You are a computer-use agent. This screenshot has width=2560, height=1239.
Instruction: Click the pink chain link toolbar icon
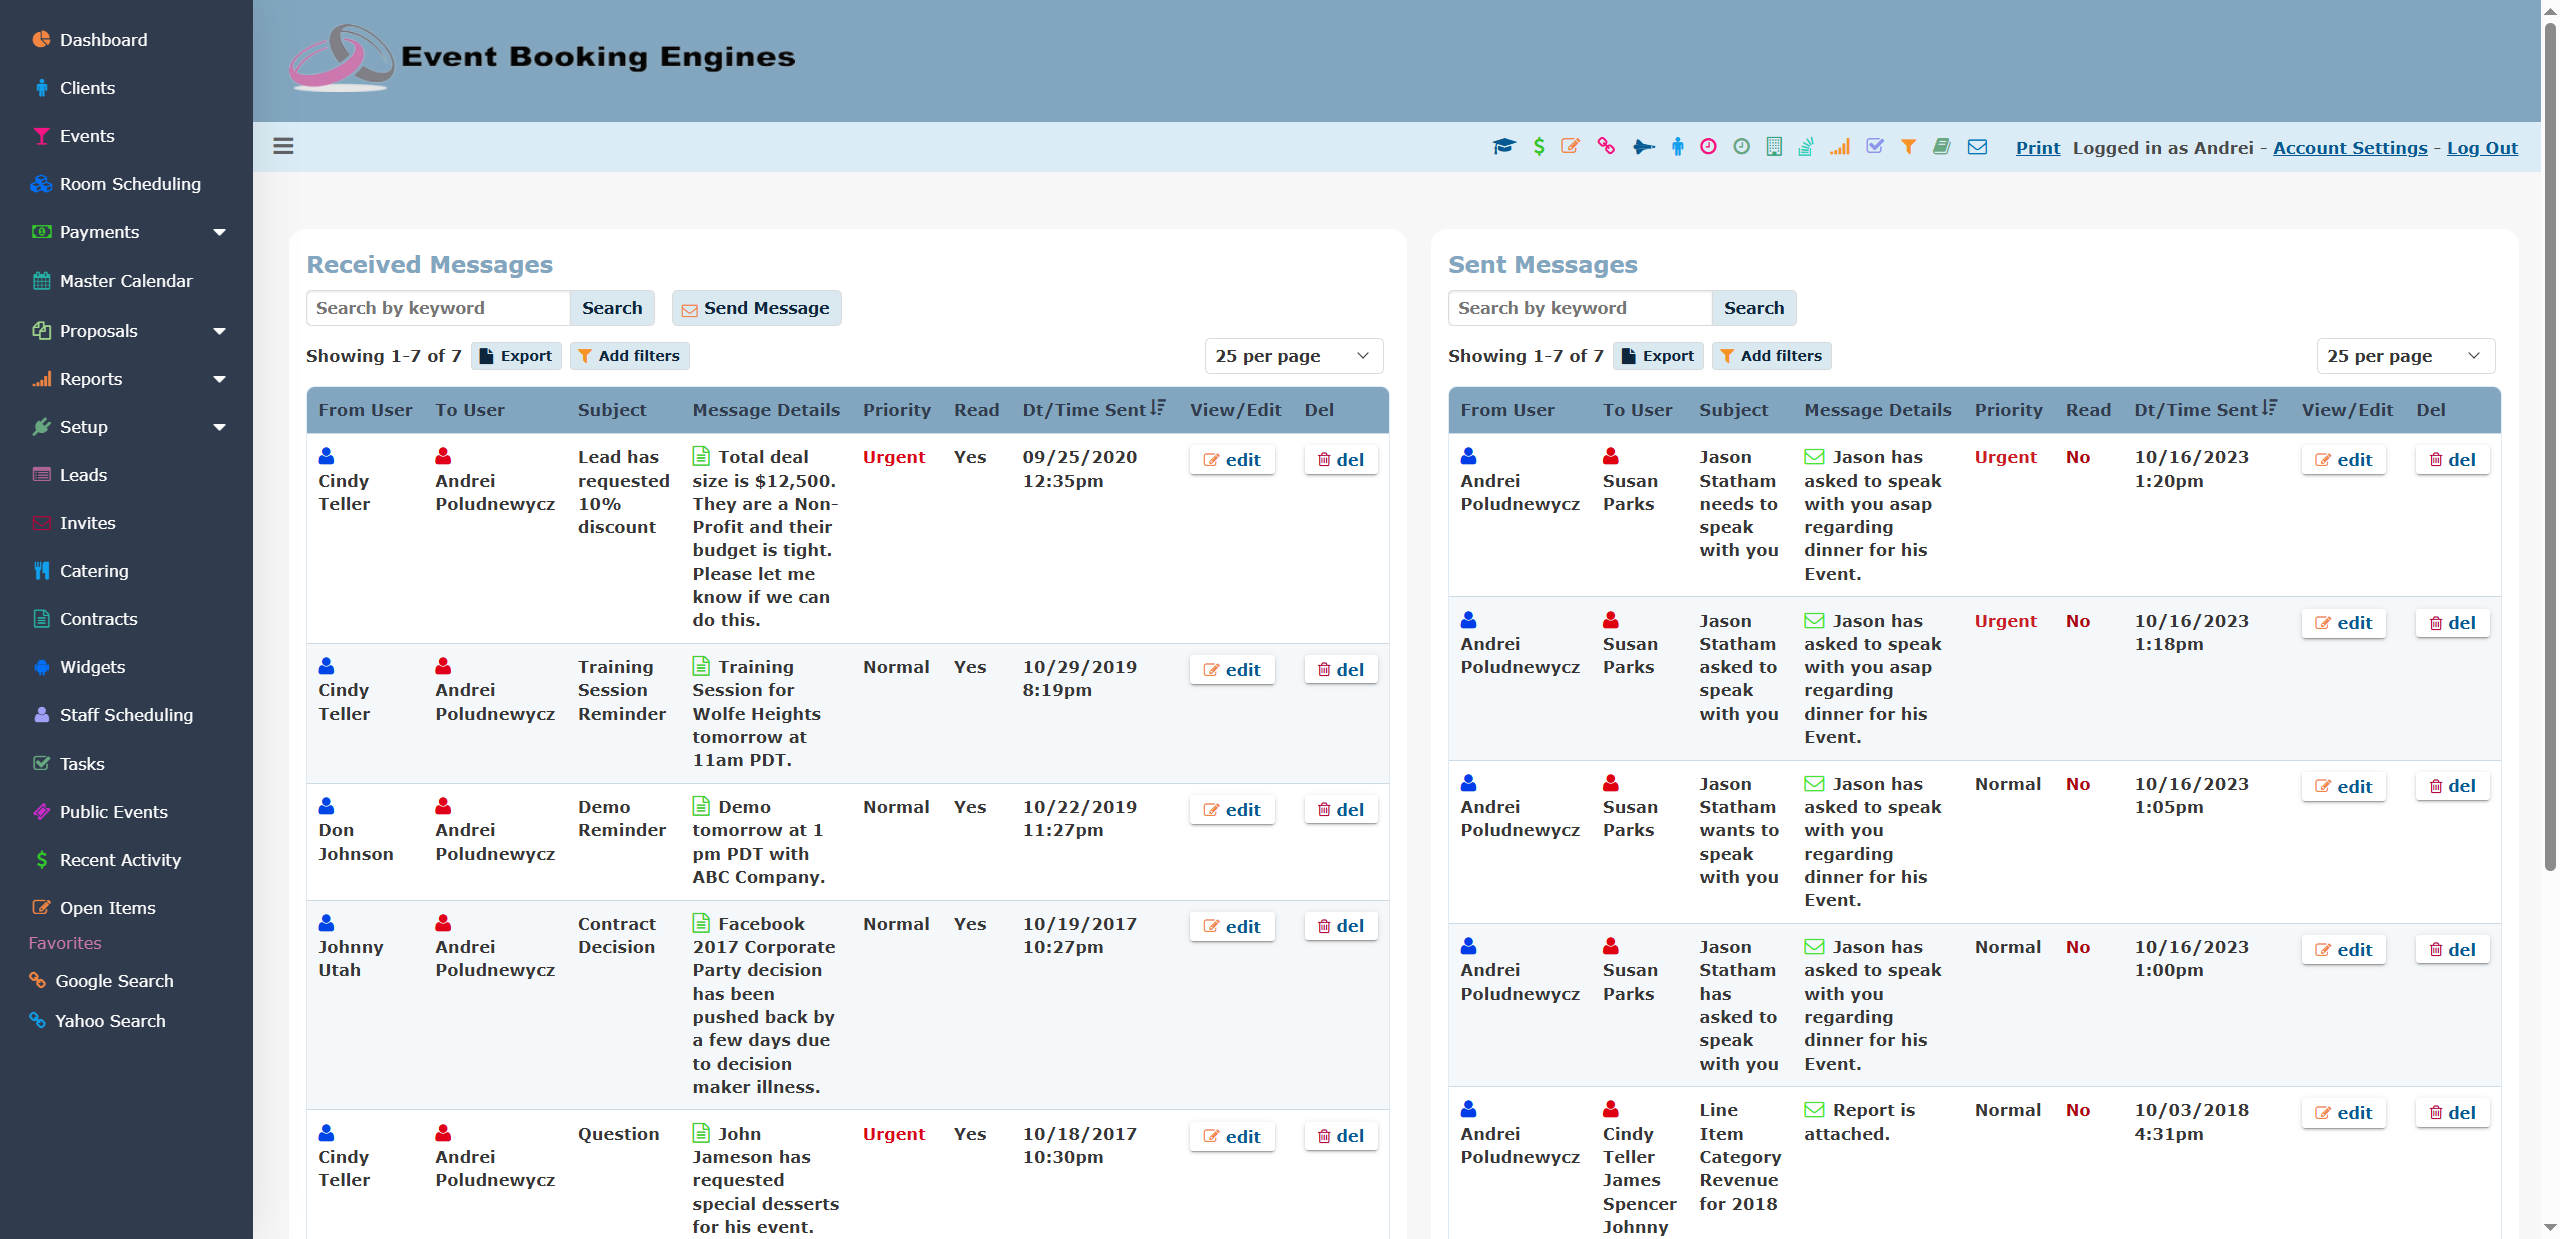coord(1606,147)
